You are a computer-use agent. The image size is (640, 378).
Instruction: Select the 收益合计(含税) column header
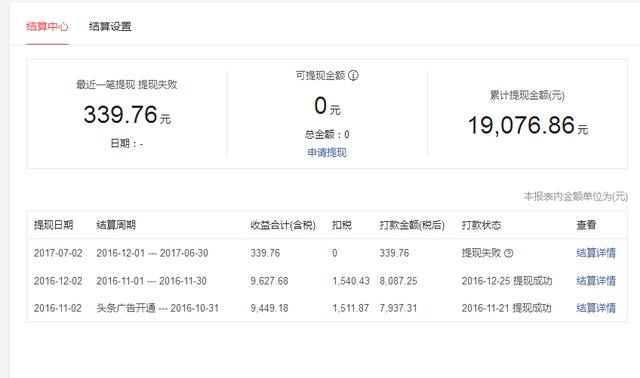283,225
